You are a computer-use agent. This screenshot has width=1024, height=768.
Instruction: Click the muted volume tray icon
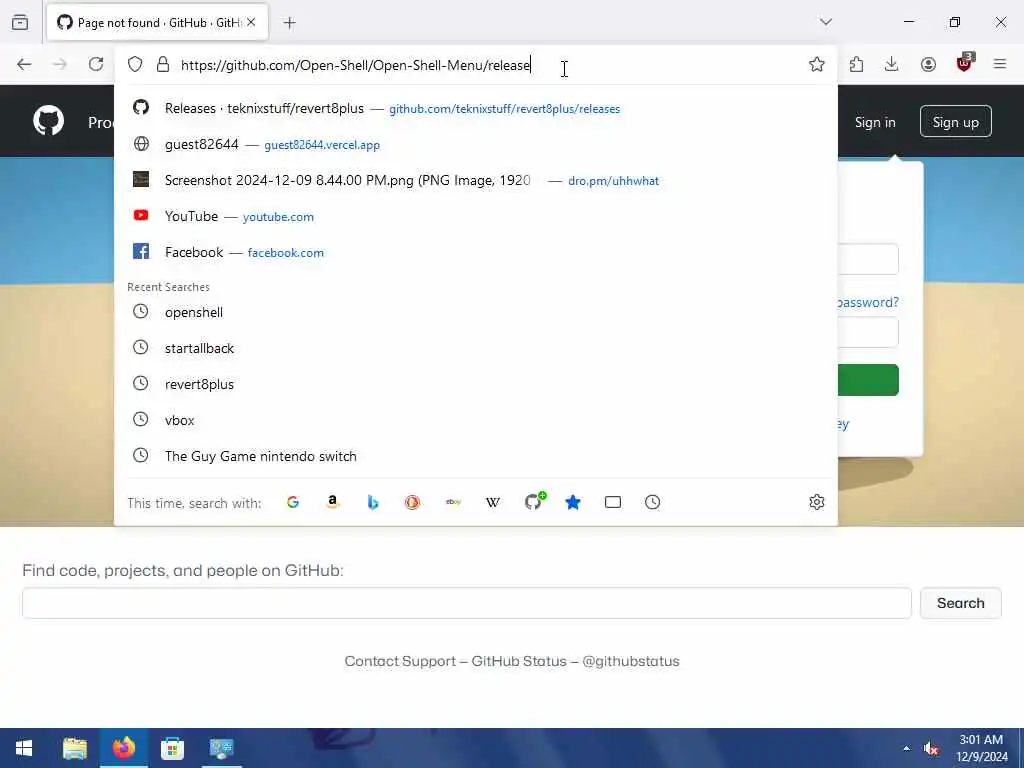(931, 748)
